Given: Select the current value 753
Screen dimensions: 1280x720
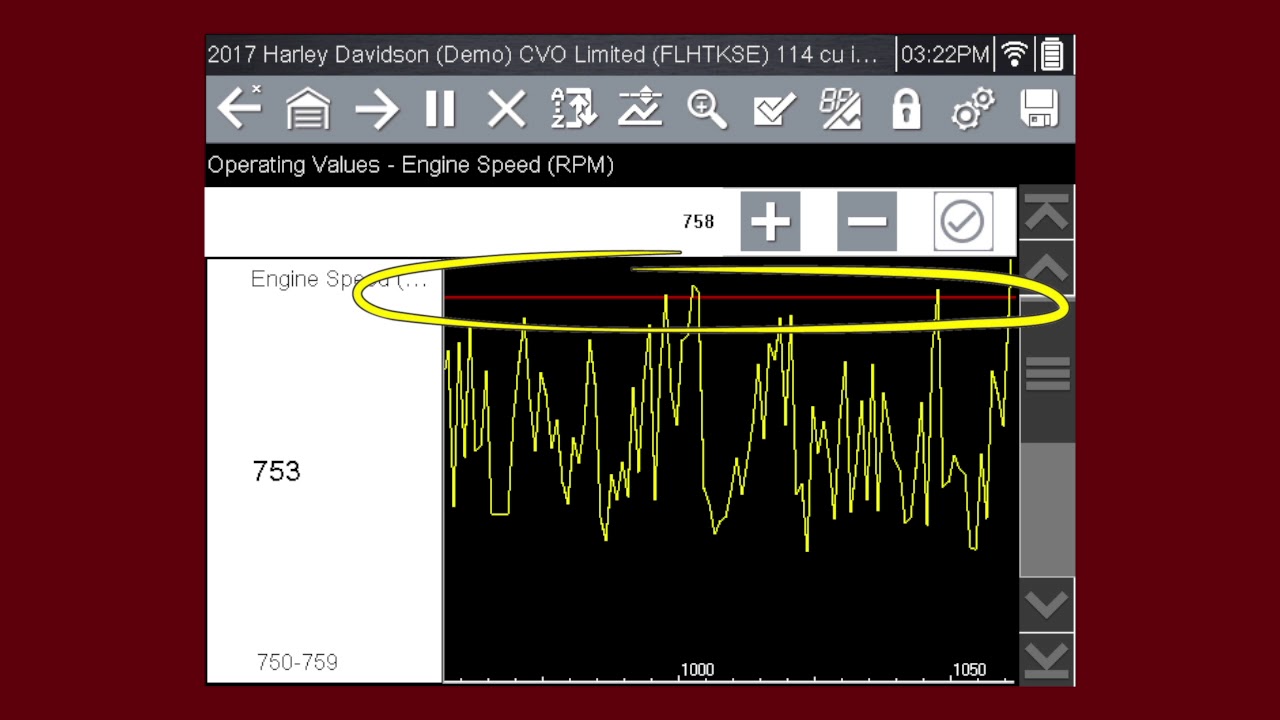Looking at the screenshot, I should point(276,471).
